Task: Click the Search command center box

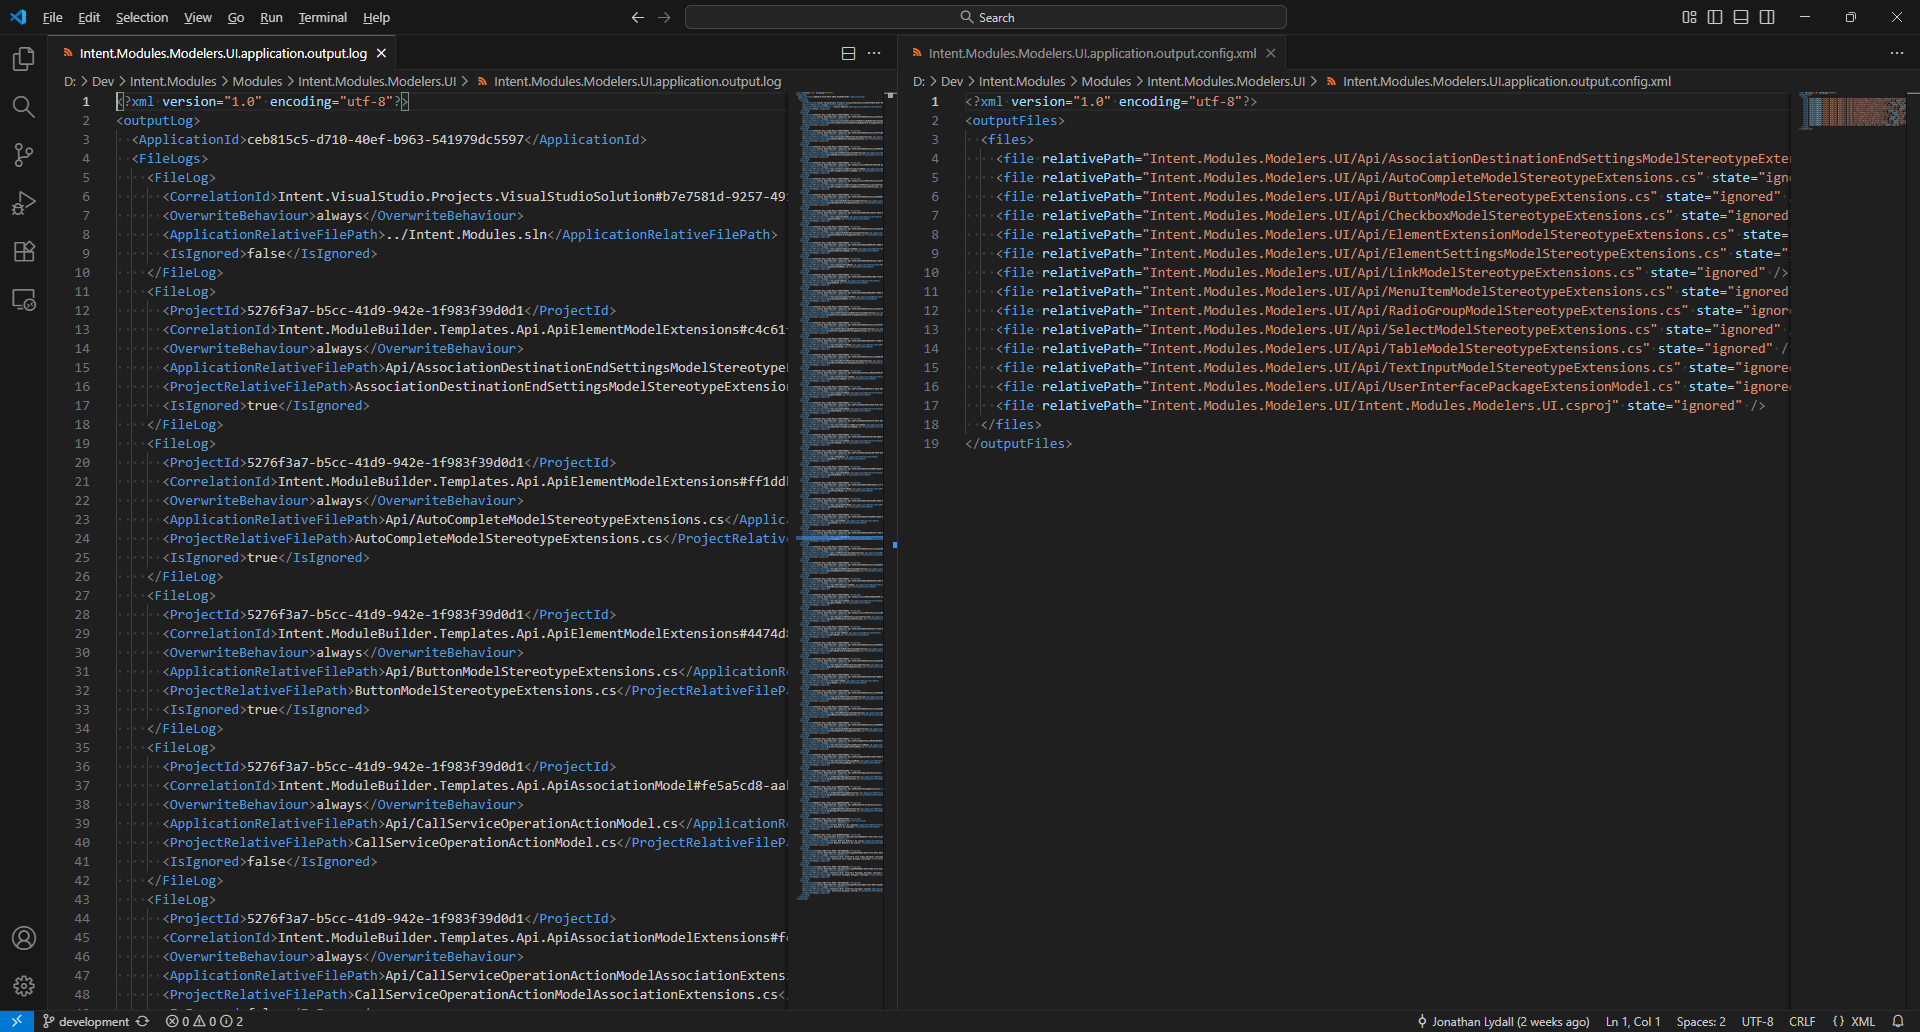Action: click(986, 17)
